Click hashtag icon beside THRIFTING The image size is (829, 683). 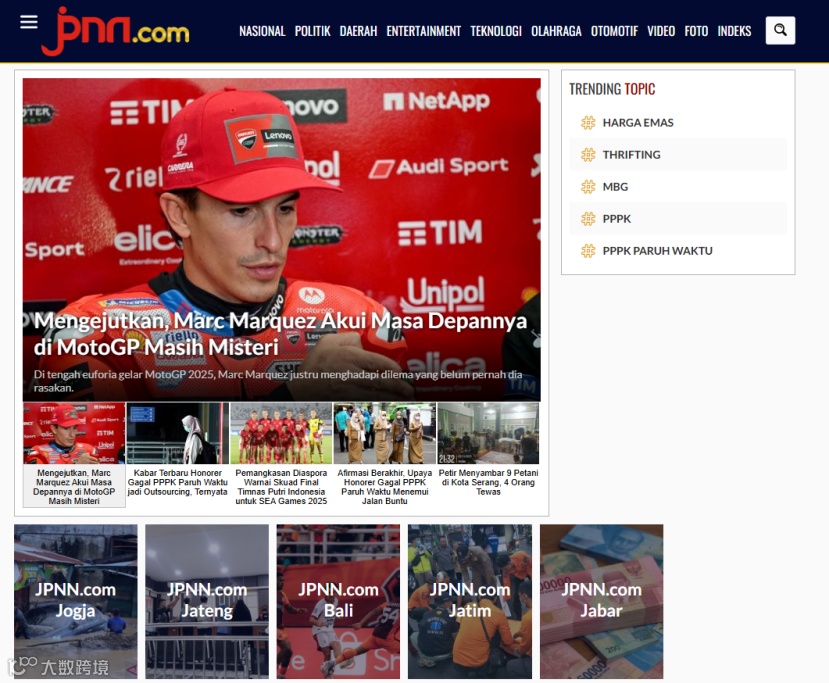(x=588, y=155)
